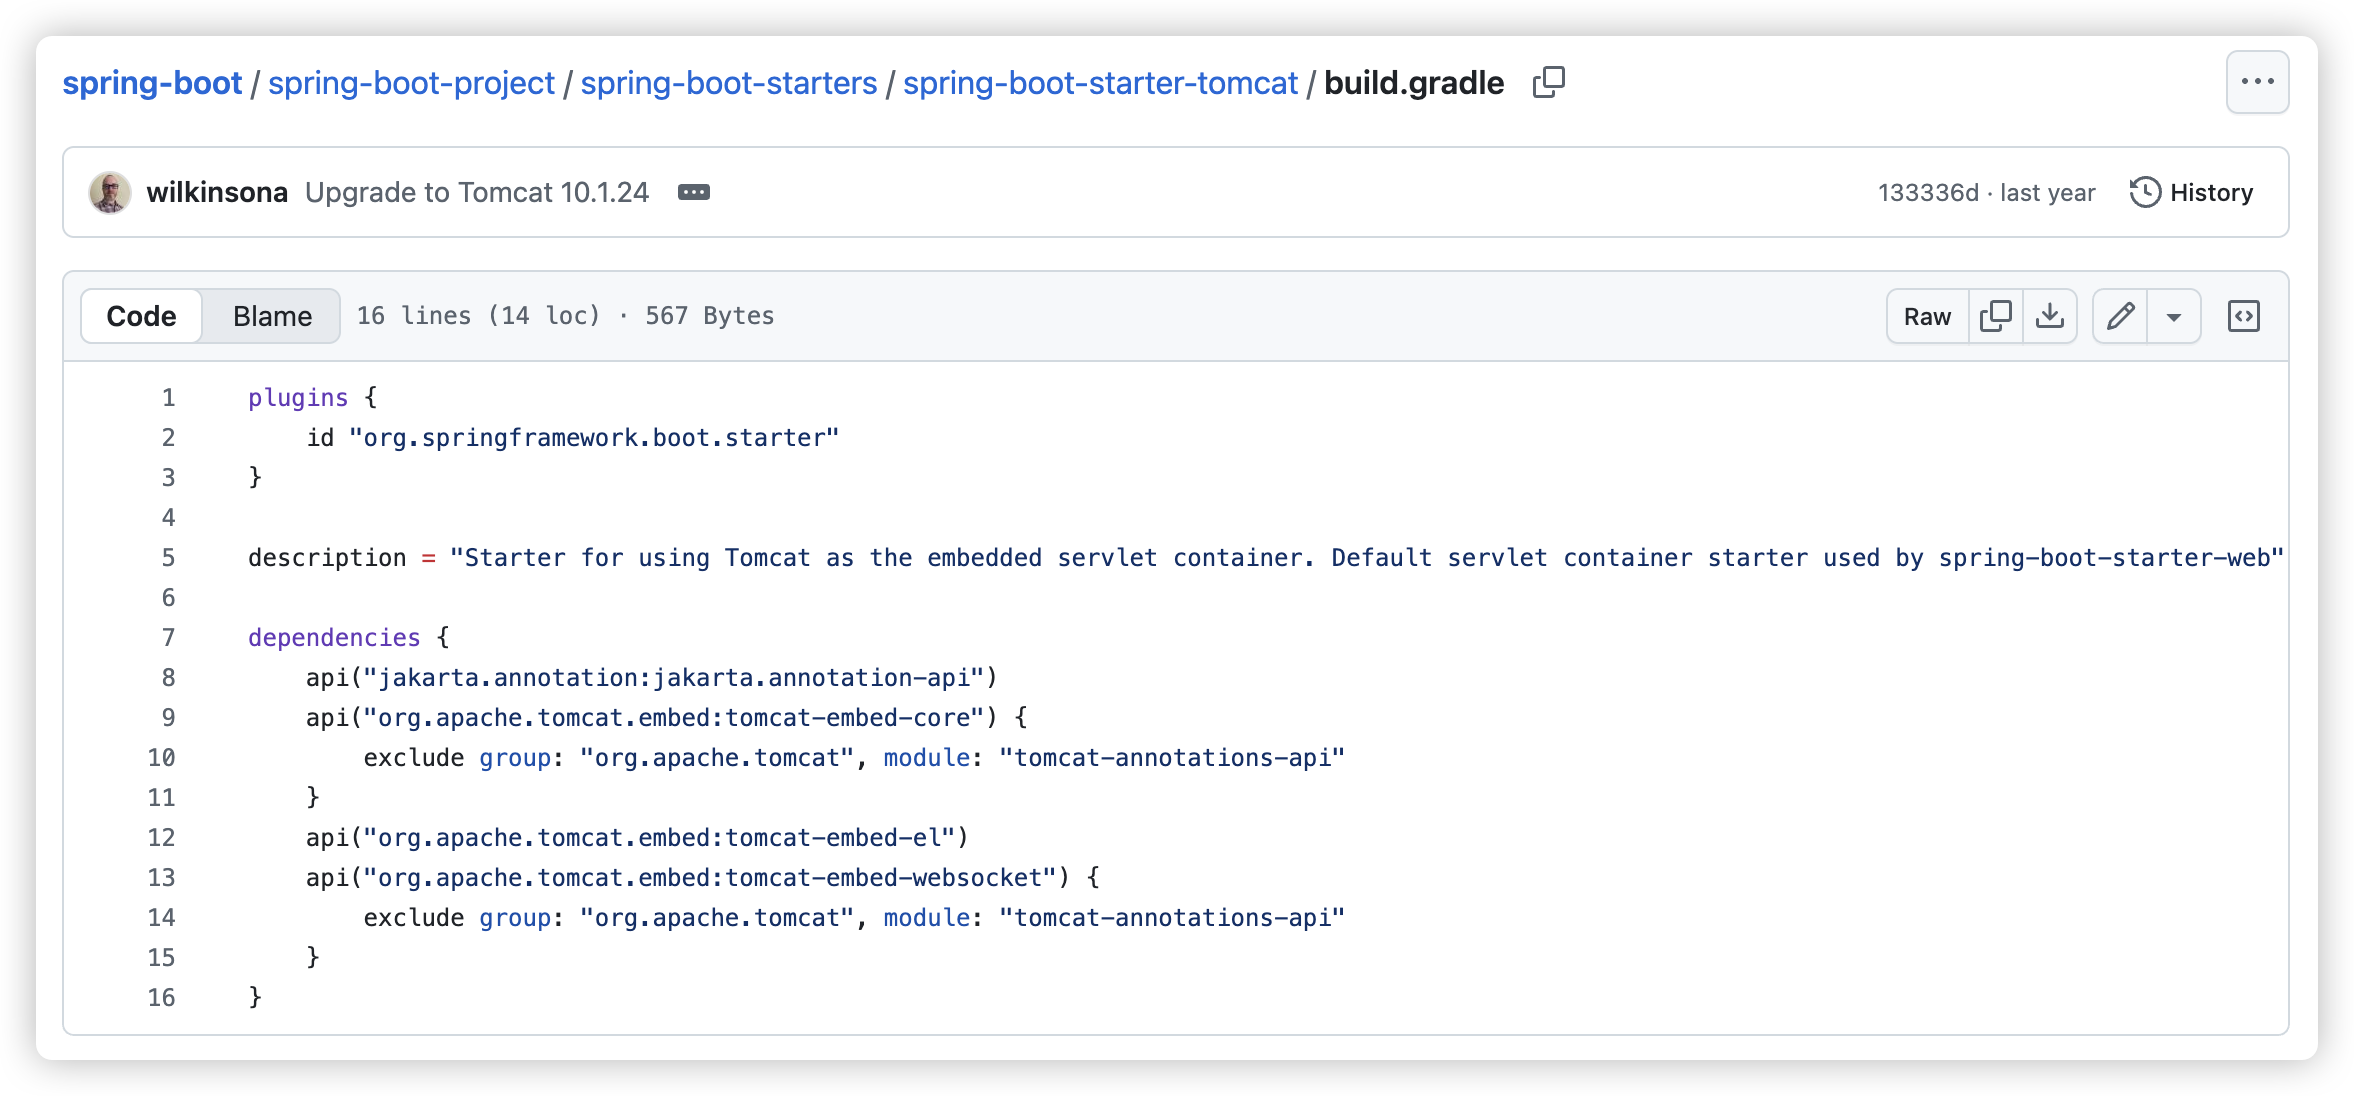Open spring-boot-project breadcrumb link
The width and height of the screenshot is (2354, 1096).
[x=411, y=82]
